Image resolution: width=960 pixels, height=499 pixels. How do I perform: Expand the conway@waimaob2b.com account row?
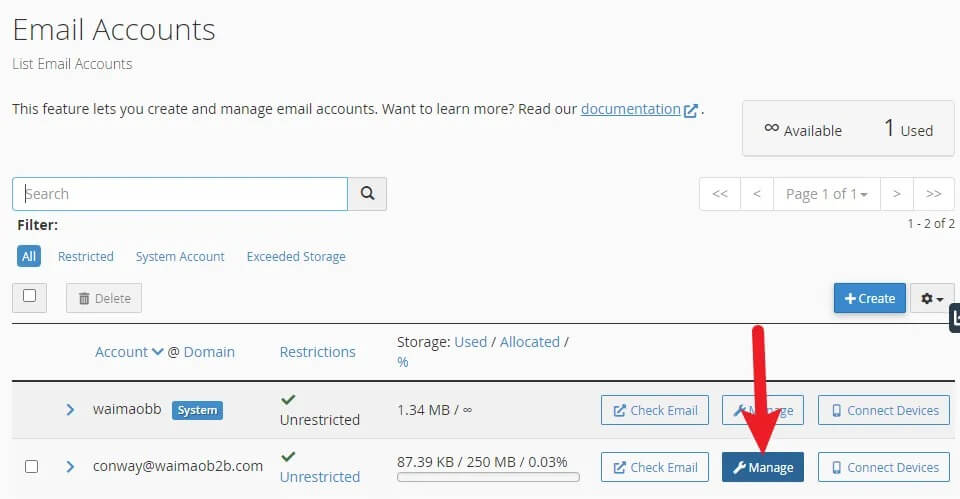click(70, 466)
